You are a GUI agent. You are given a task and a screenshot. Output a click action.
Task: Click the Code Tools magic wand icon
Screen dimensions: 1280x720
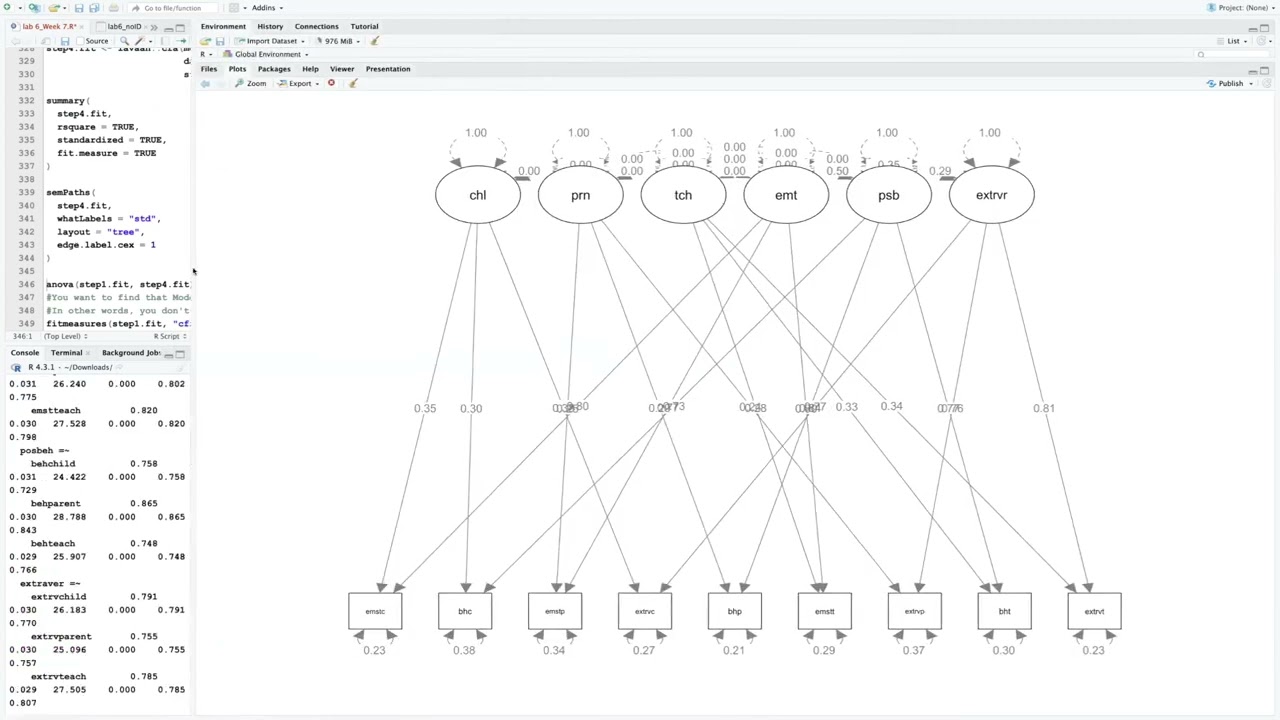(x=139, y=41)
